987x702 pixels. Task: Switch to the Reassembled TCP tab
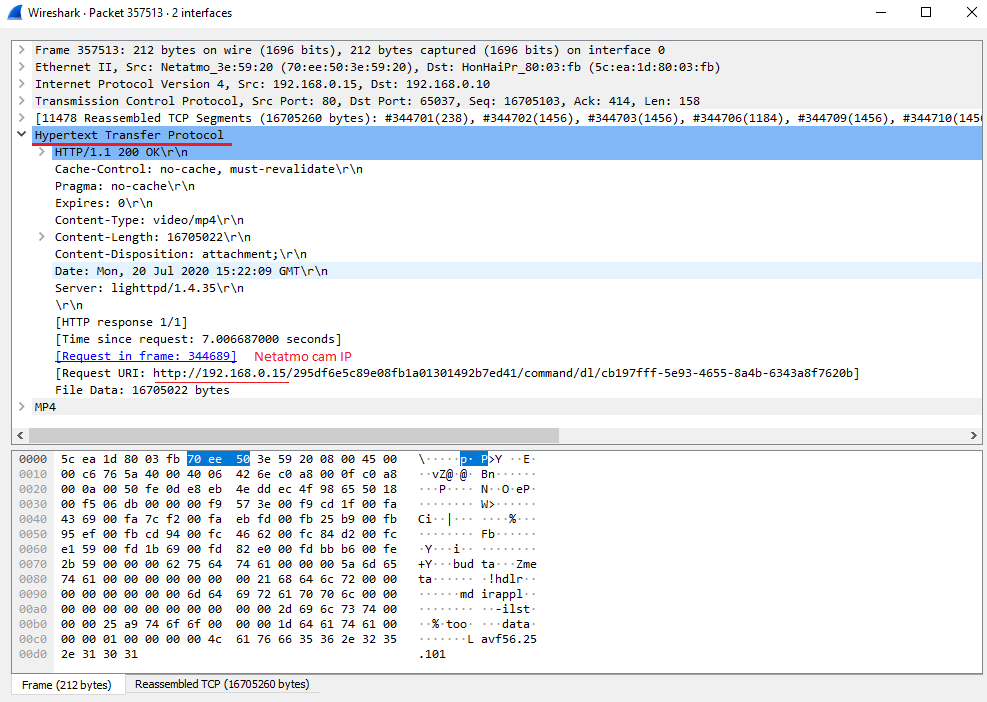(222, 684)
